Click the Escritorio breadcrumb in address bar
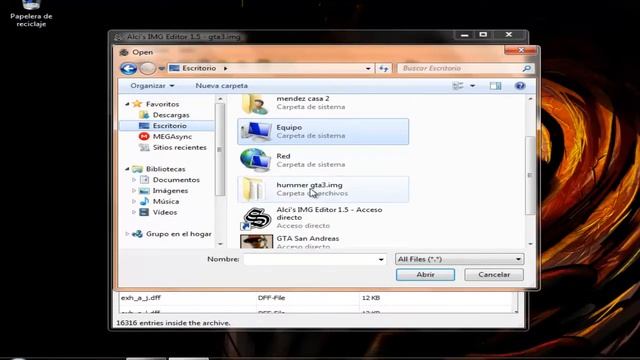640x360 pixels. point(199,68)
